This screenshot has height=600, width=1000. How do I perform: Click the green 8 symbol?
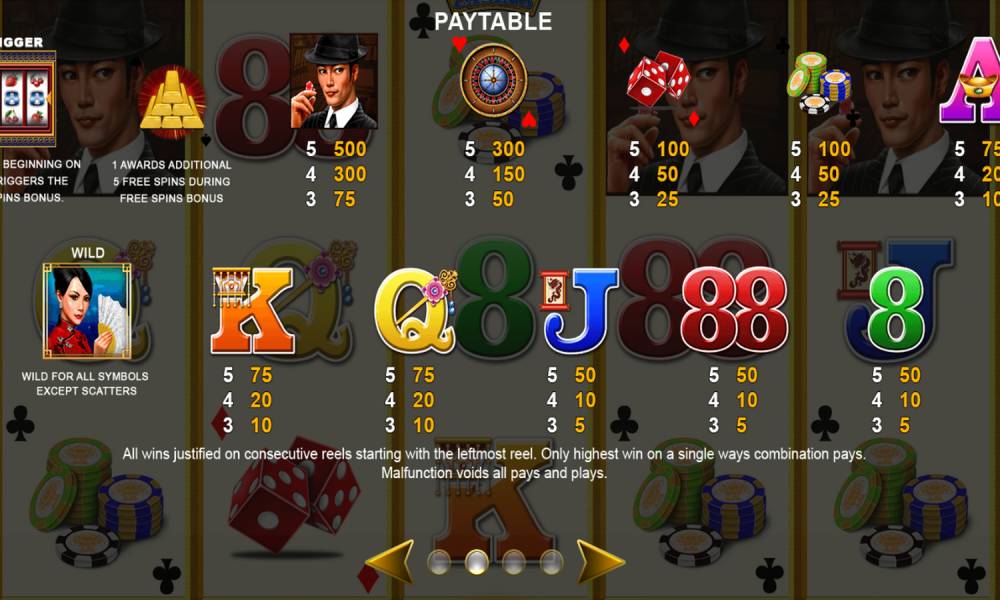(896, 310)
